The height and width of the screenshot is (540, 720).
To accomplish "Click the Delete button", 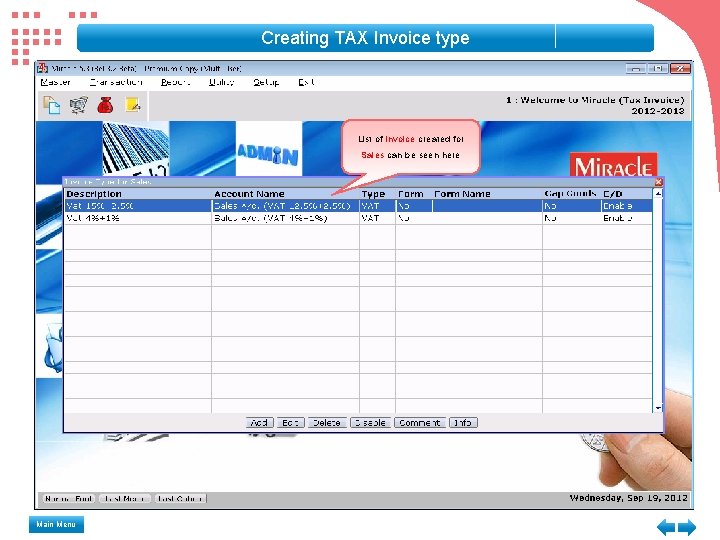I will click(326, 422).
